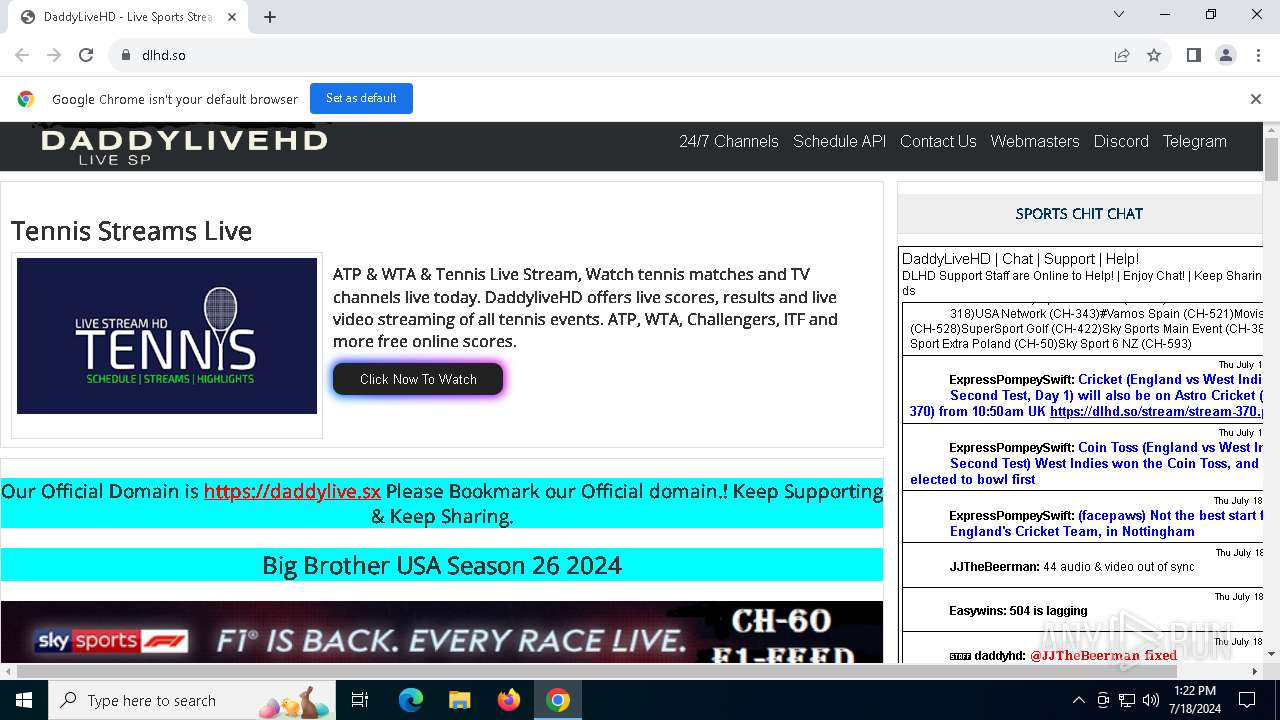This screenshot has width=1280, height=720.
Task: Click the Sports Chit Chat header
Action: click(x=1079, y=213)
